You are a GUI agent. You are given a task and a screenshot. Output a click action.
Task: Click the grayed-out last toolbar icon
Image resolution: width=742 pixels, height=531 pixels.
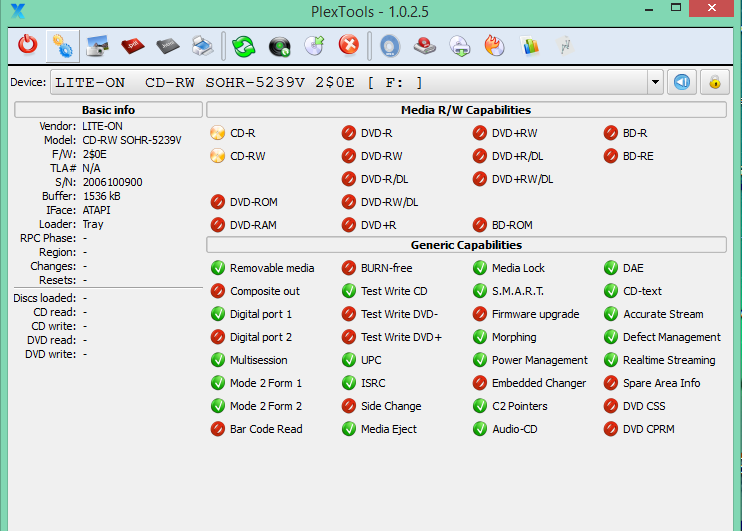pyautogui.click(x=565, y=46)
